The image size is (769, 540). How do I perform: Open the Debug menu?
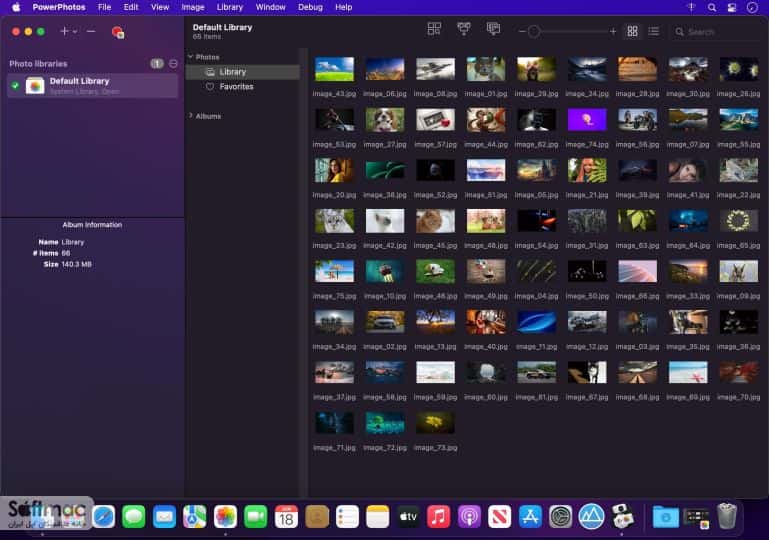310,7
